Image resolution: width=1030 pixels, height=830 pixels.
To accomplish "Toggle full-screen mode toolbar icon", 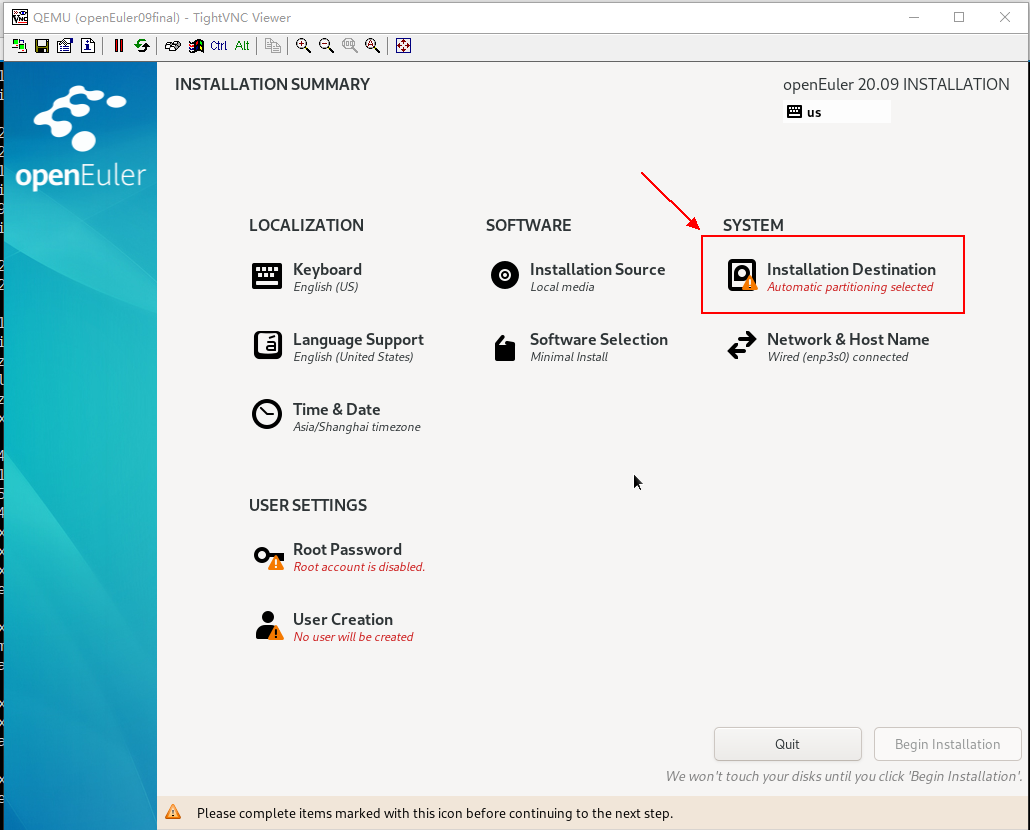I will 403,46.
